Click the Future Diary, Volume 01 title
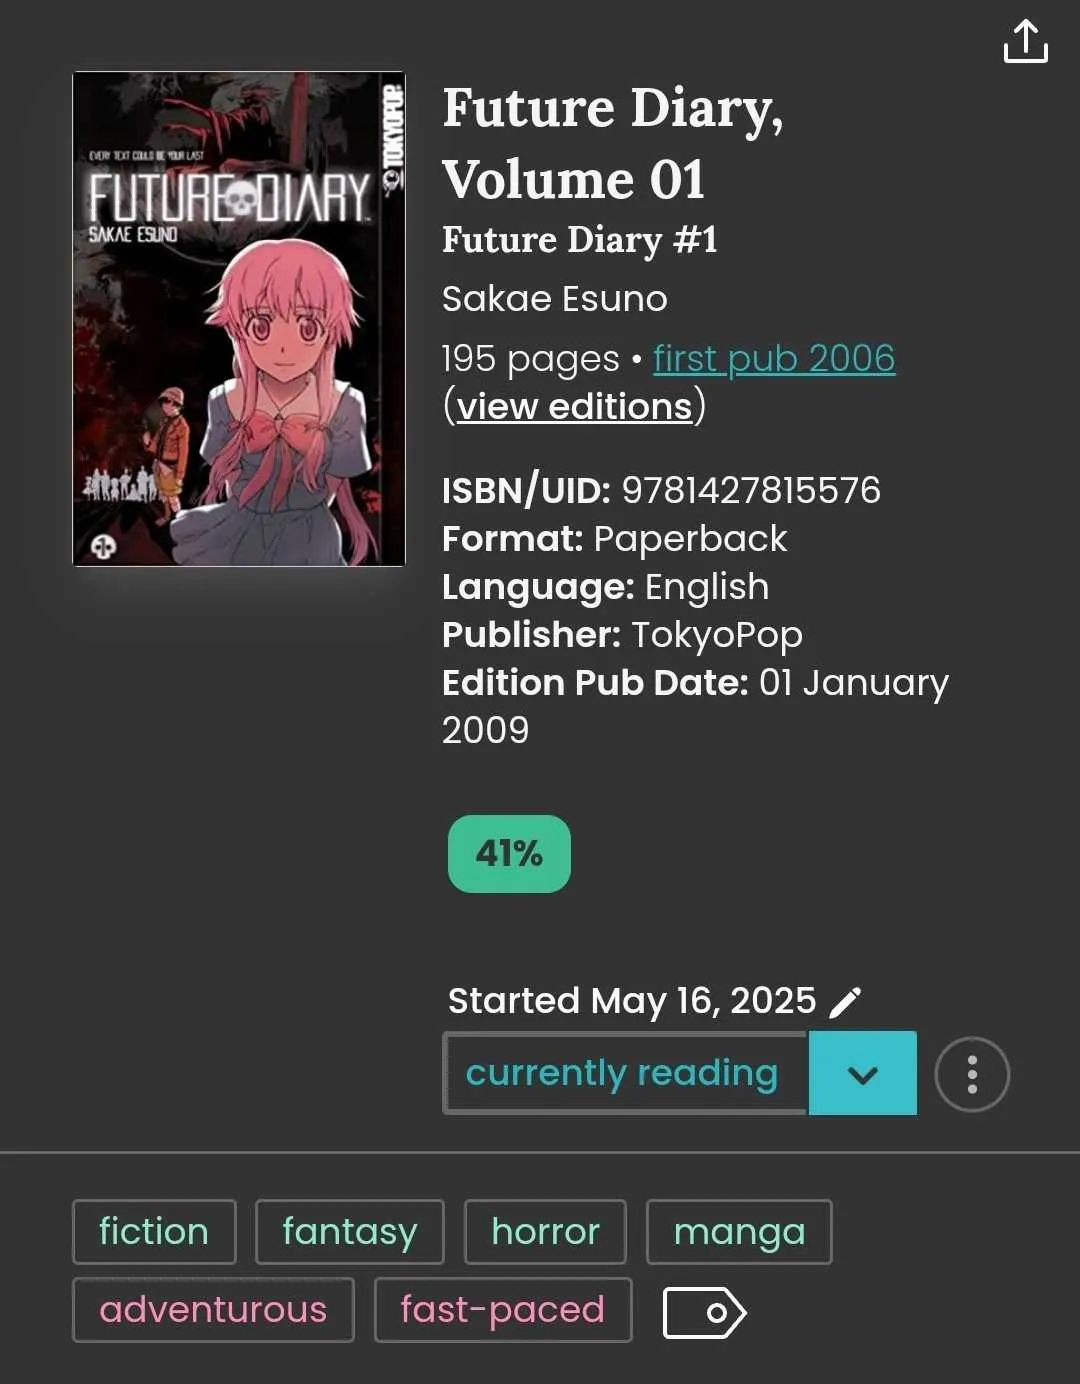Screen dimensions: 1080x1384 pyautogui.click(x=612, y=144)
